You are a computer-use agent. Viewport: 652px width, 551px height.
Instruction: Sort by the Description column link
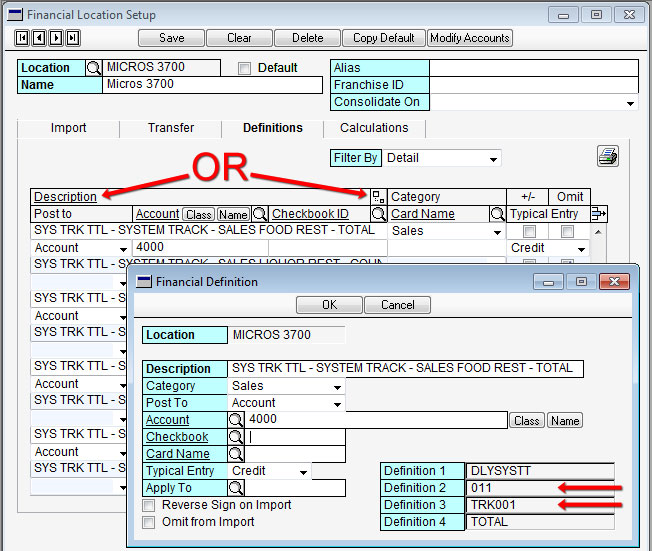(x=65, y=197)
